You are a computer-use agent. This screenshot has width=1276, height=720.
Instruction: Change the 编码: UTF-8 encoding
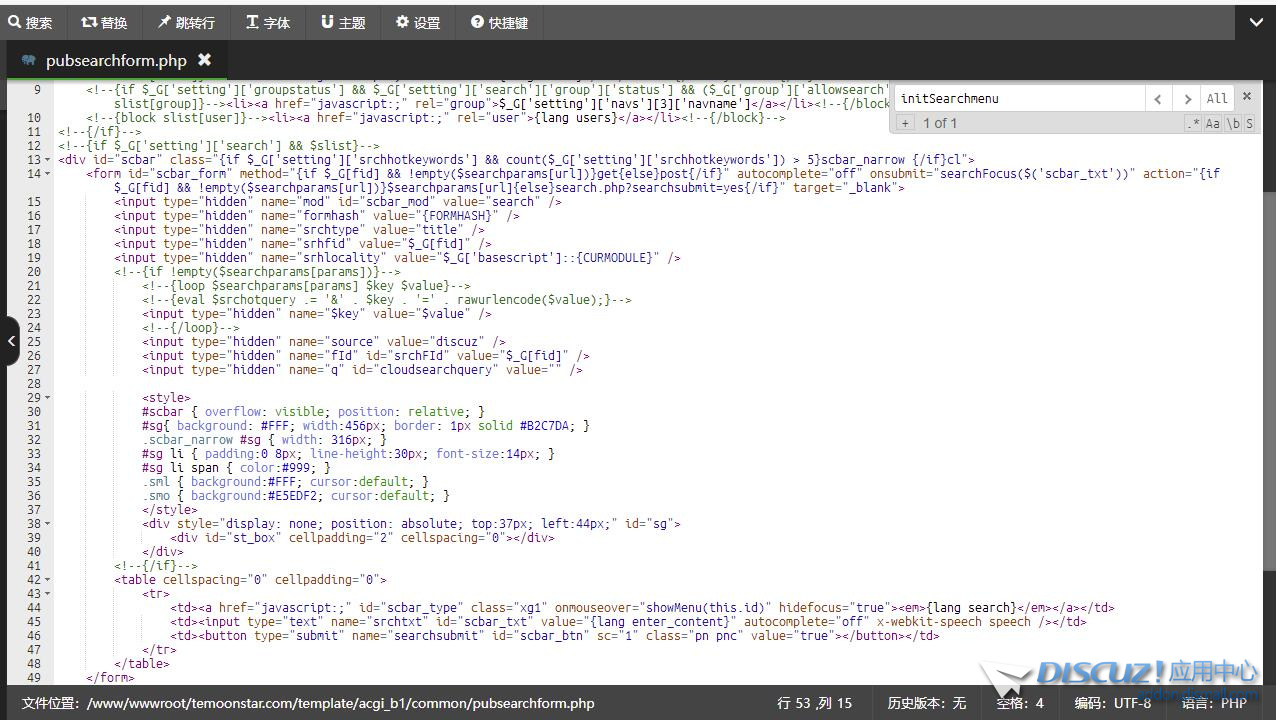tap(1112, 703)
